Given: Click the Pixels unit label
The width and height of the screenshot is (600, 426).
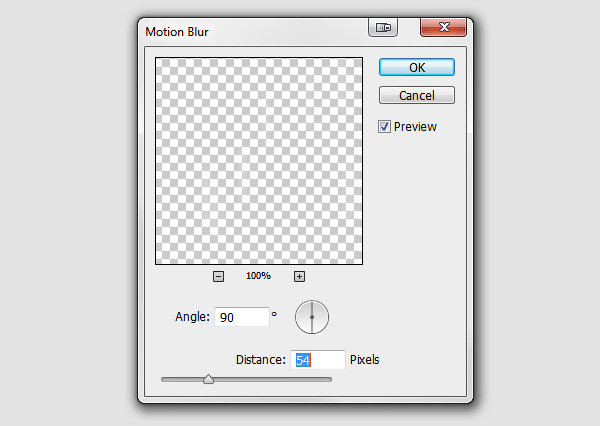Looking at the screenshot, I should (365, 359).
